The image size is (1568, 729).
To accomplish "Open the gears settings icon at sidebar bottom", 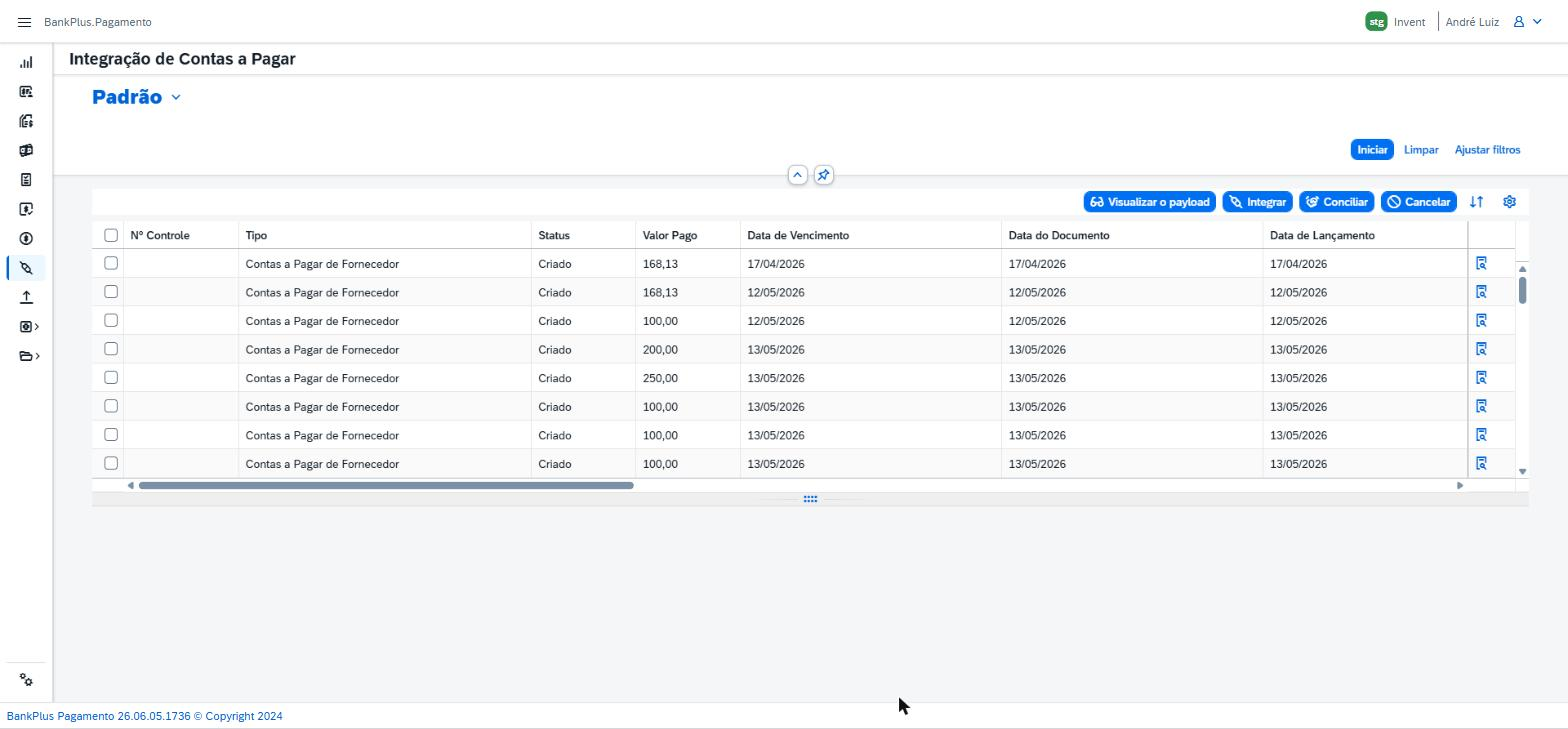I will pos(26,680).
